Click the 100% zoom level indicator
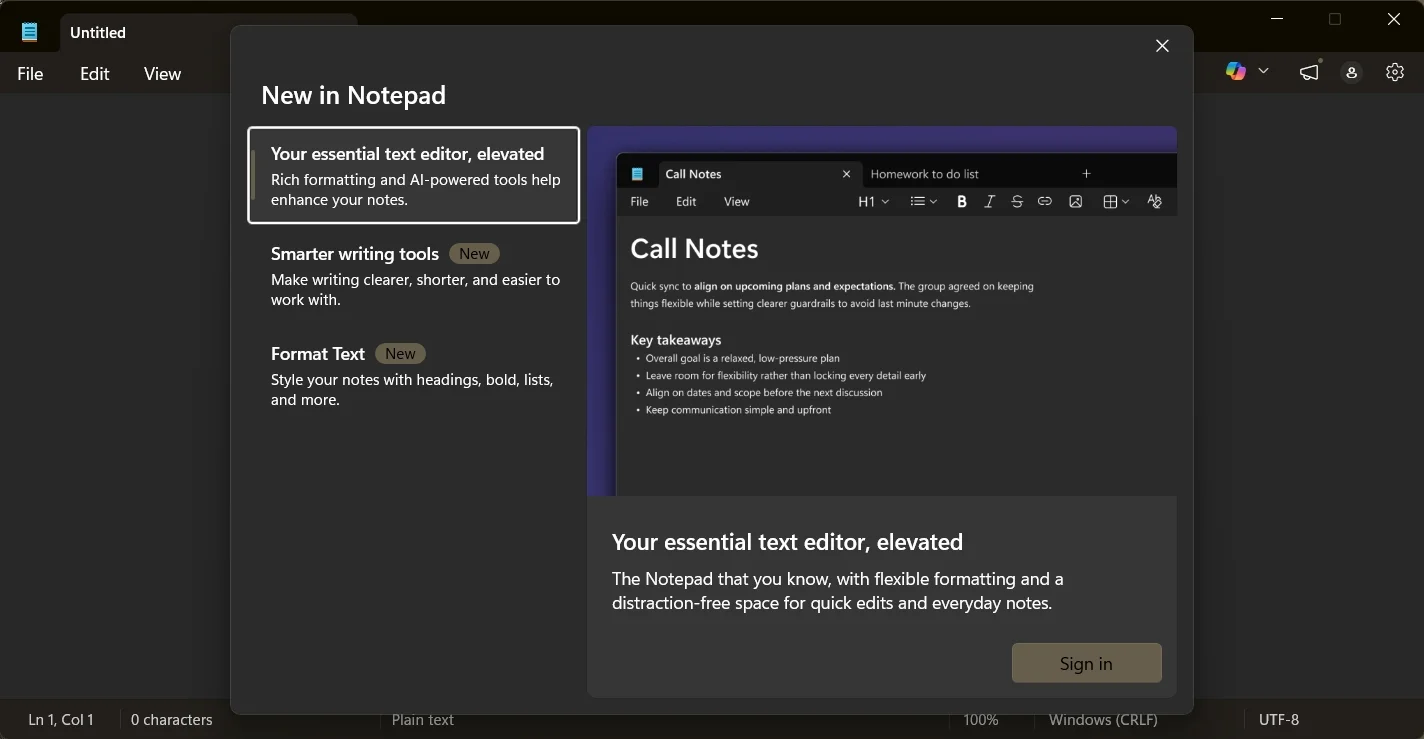This screenshot has height=739, width=1424. point(981,719)
